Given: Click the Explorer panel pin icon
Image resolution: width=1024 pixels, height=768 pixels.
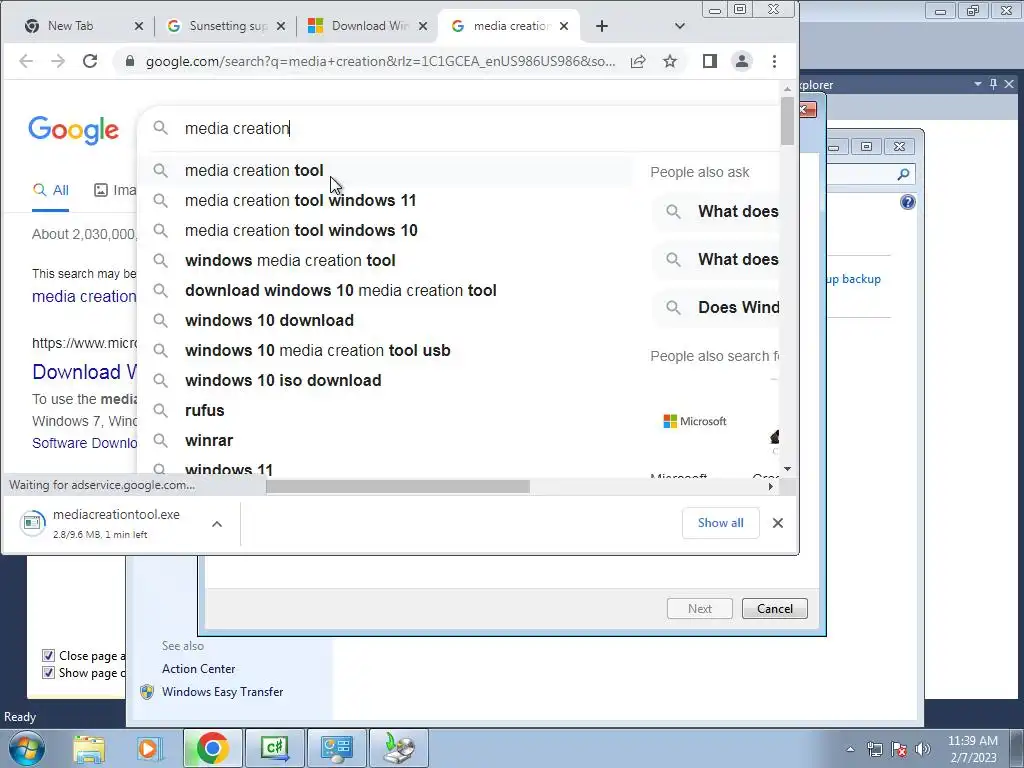Looking at the screenshot, I should point(993,84).
